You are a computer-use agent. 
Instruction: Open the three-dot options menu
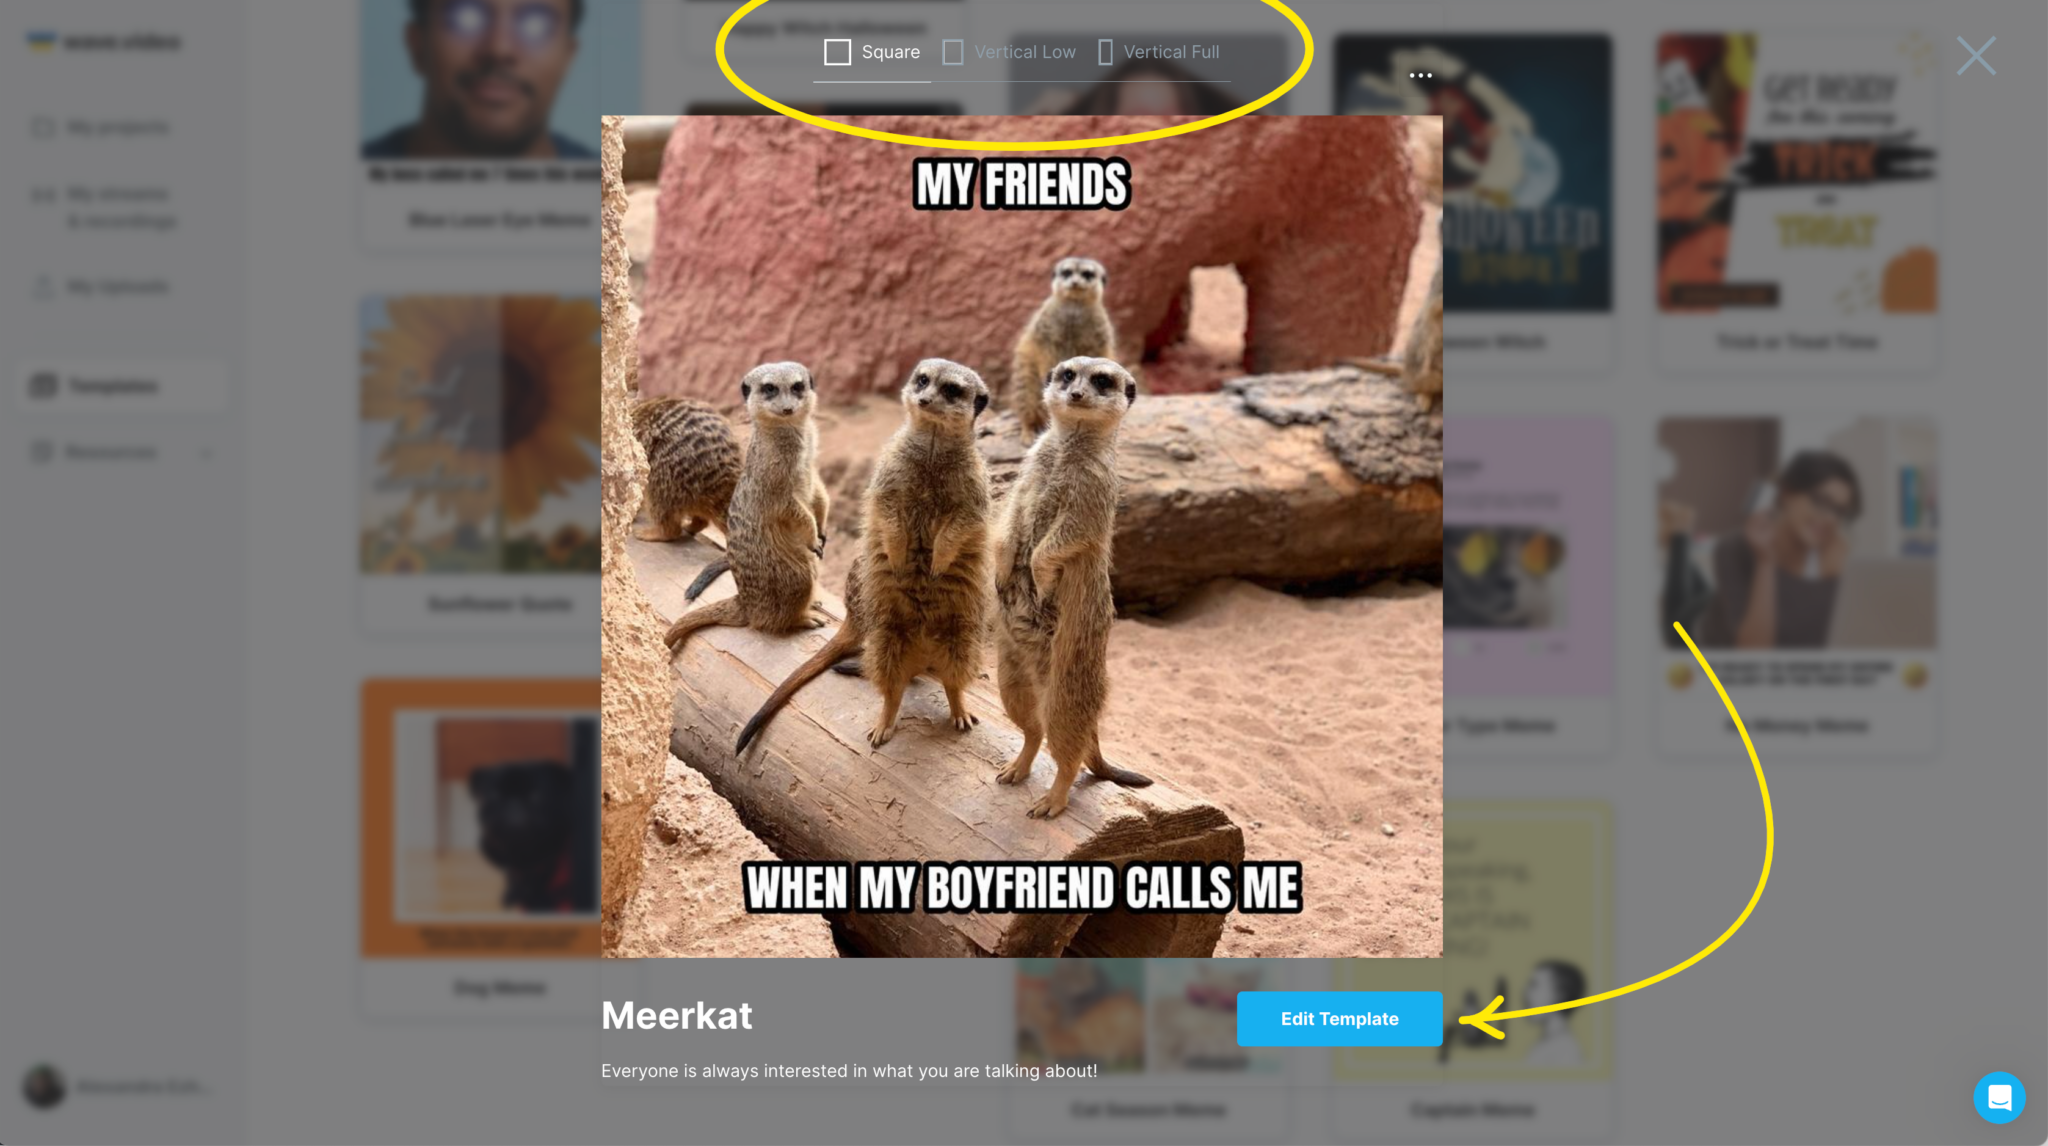1422,75
